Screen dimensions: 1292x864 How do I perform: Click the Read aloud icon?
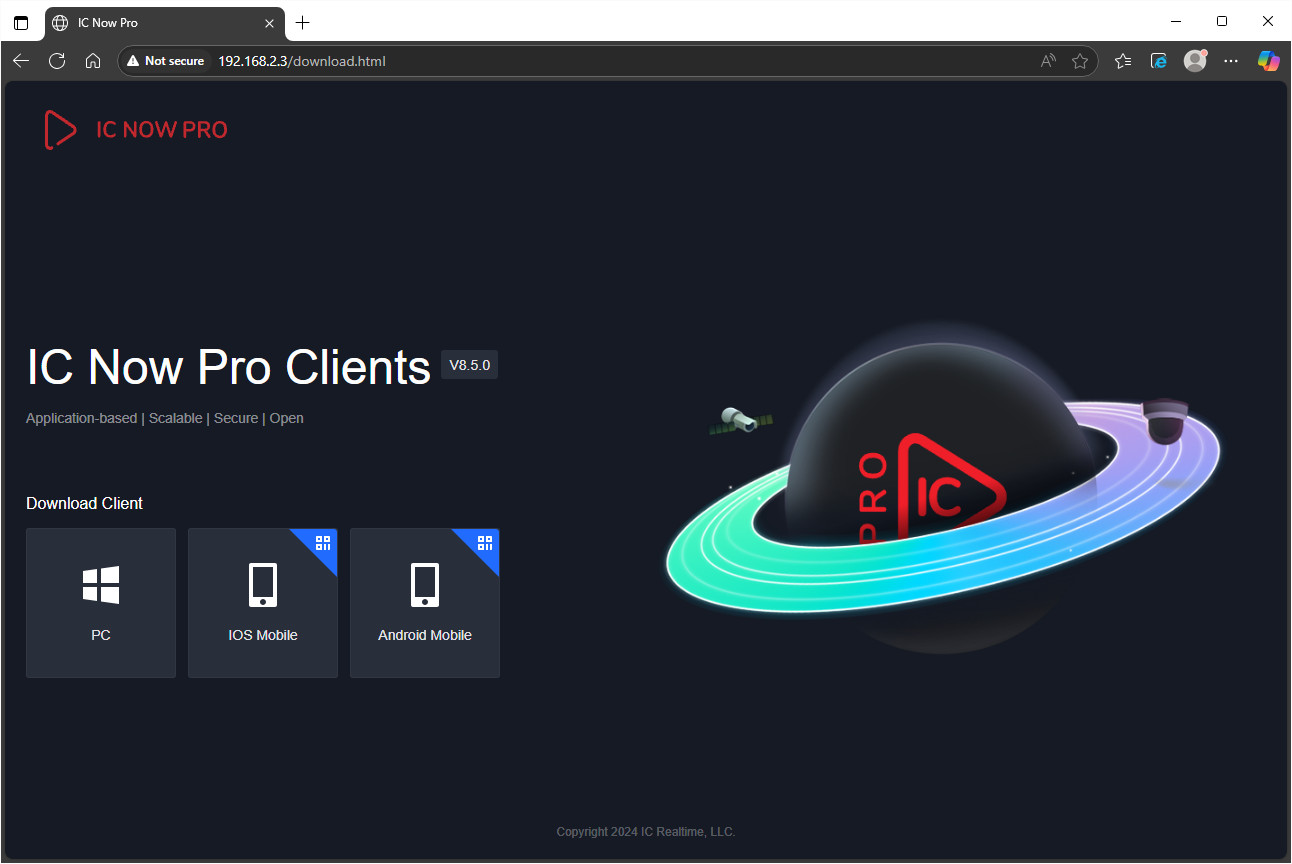1048,61
